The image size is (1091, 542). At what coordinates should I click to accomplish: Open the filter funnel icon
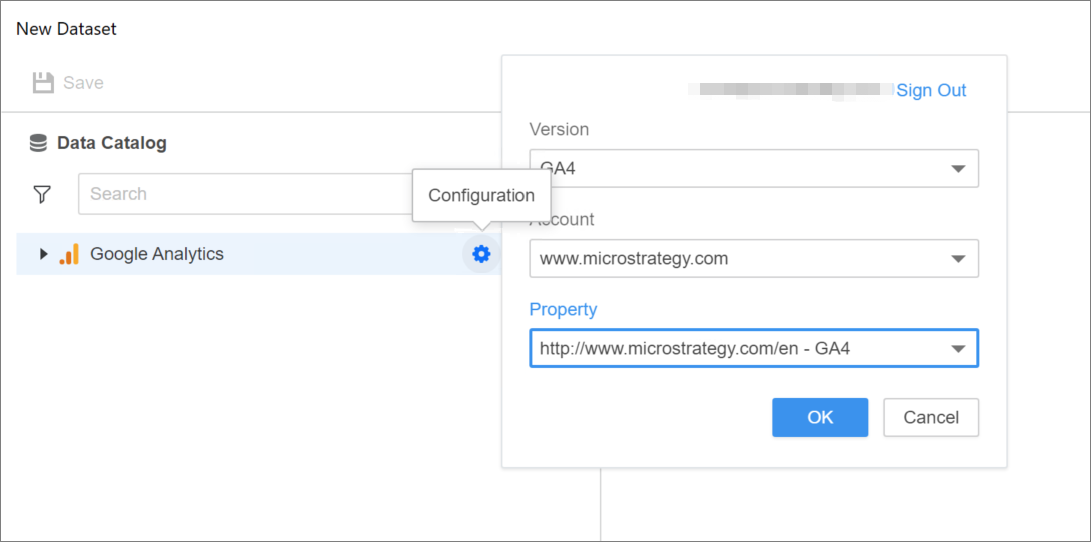click(42, 194)
